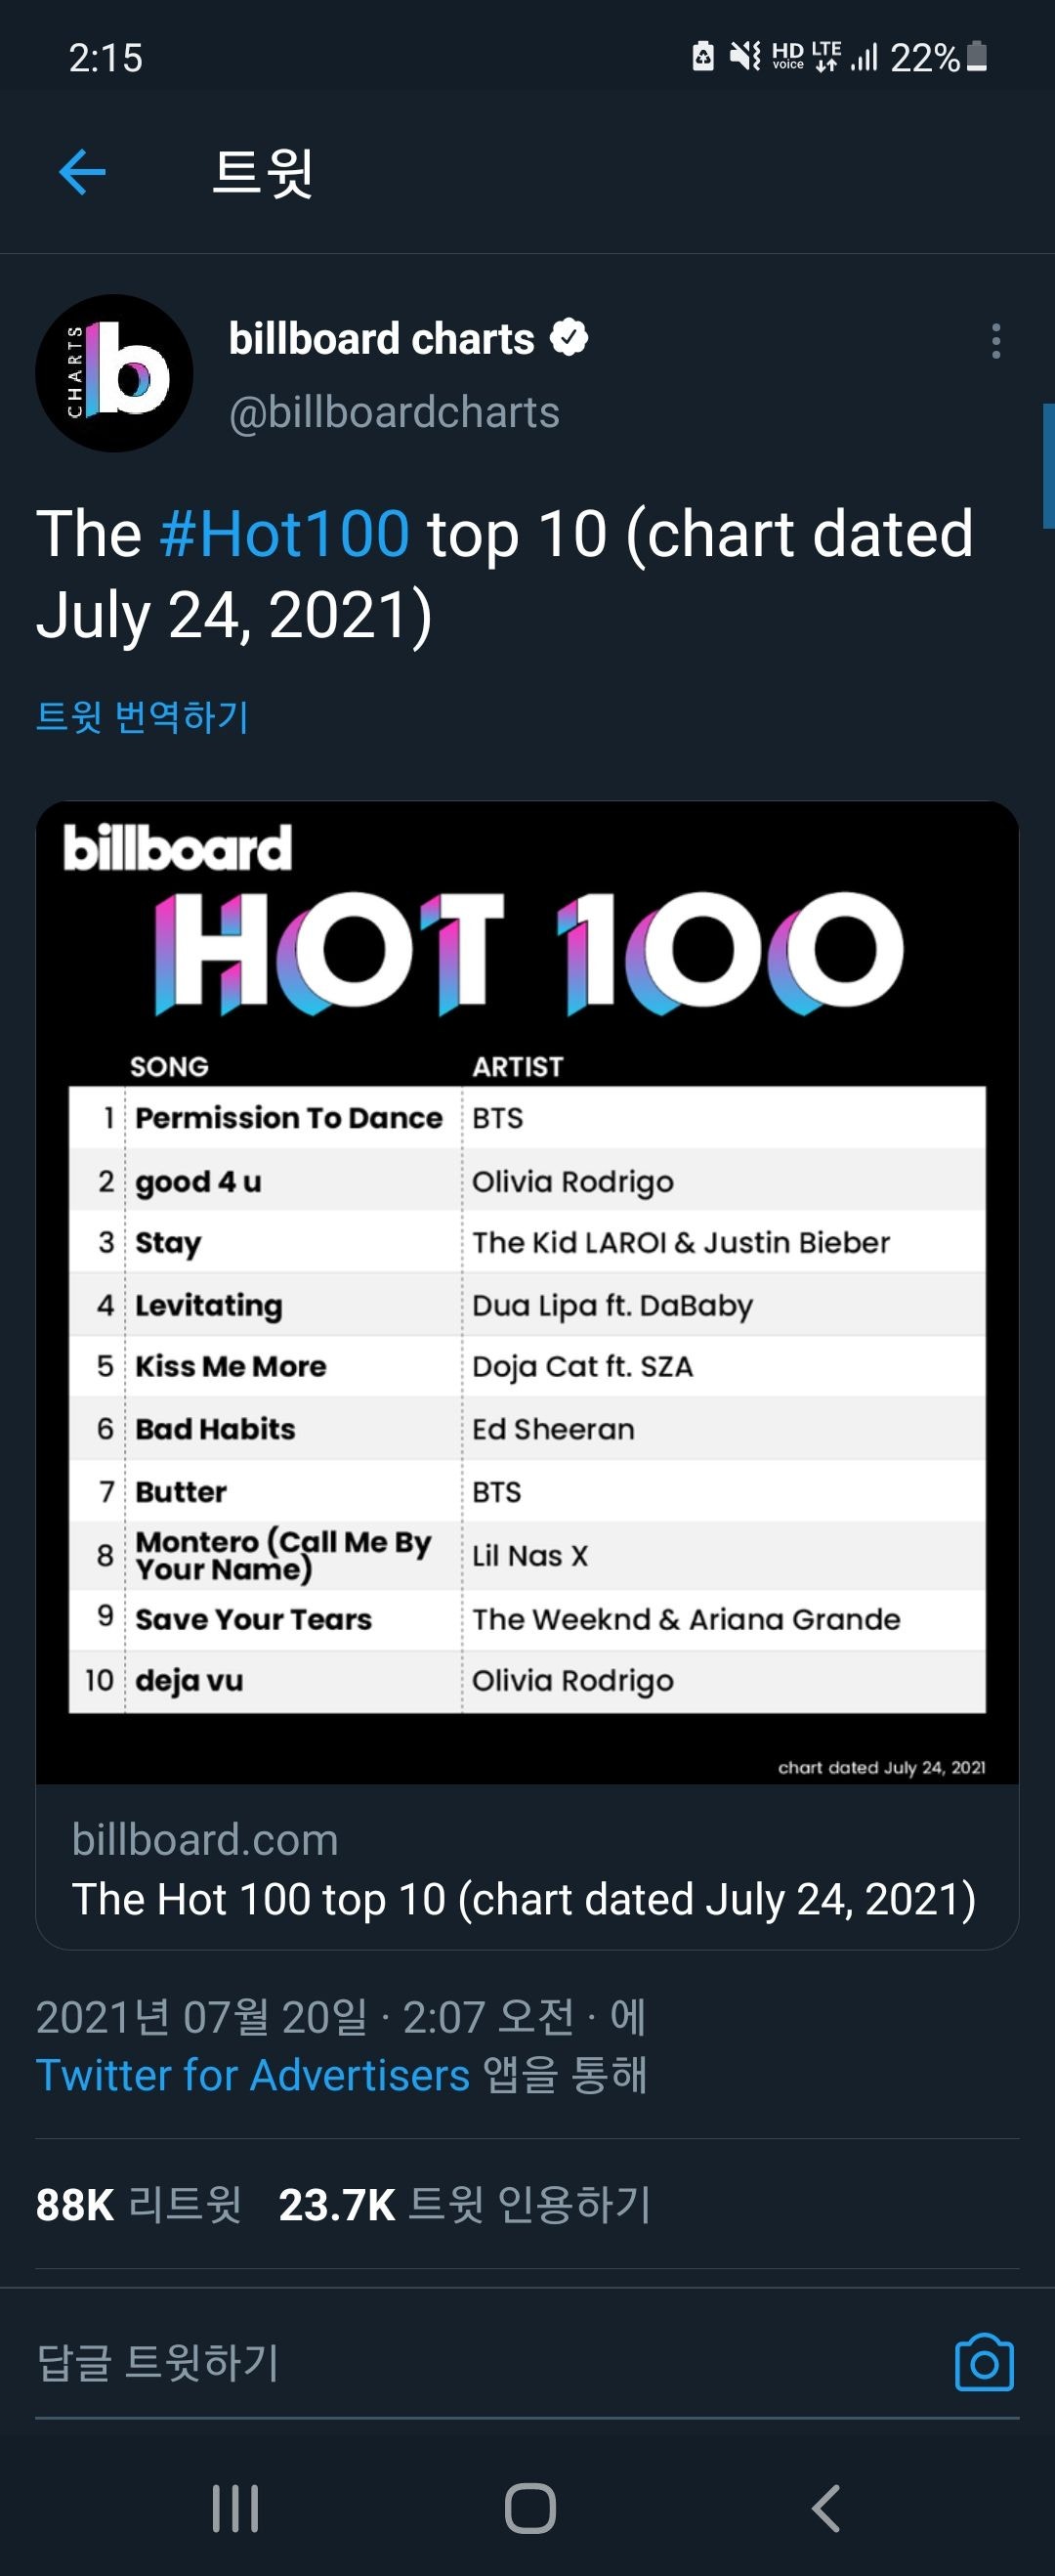Image resolution: width=1055 pixels, height=2576 pixels.
Task: Tap the billboard charts display name
Action: click(x=381, y=338)
